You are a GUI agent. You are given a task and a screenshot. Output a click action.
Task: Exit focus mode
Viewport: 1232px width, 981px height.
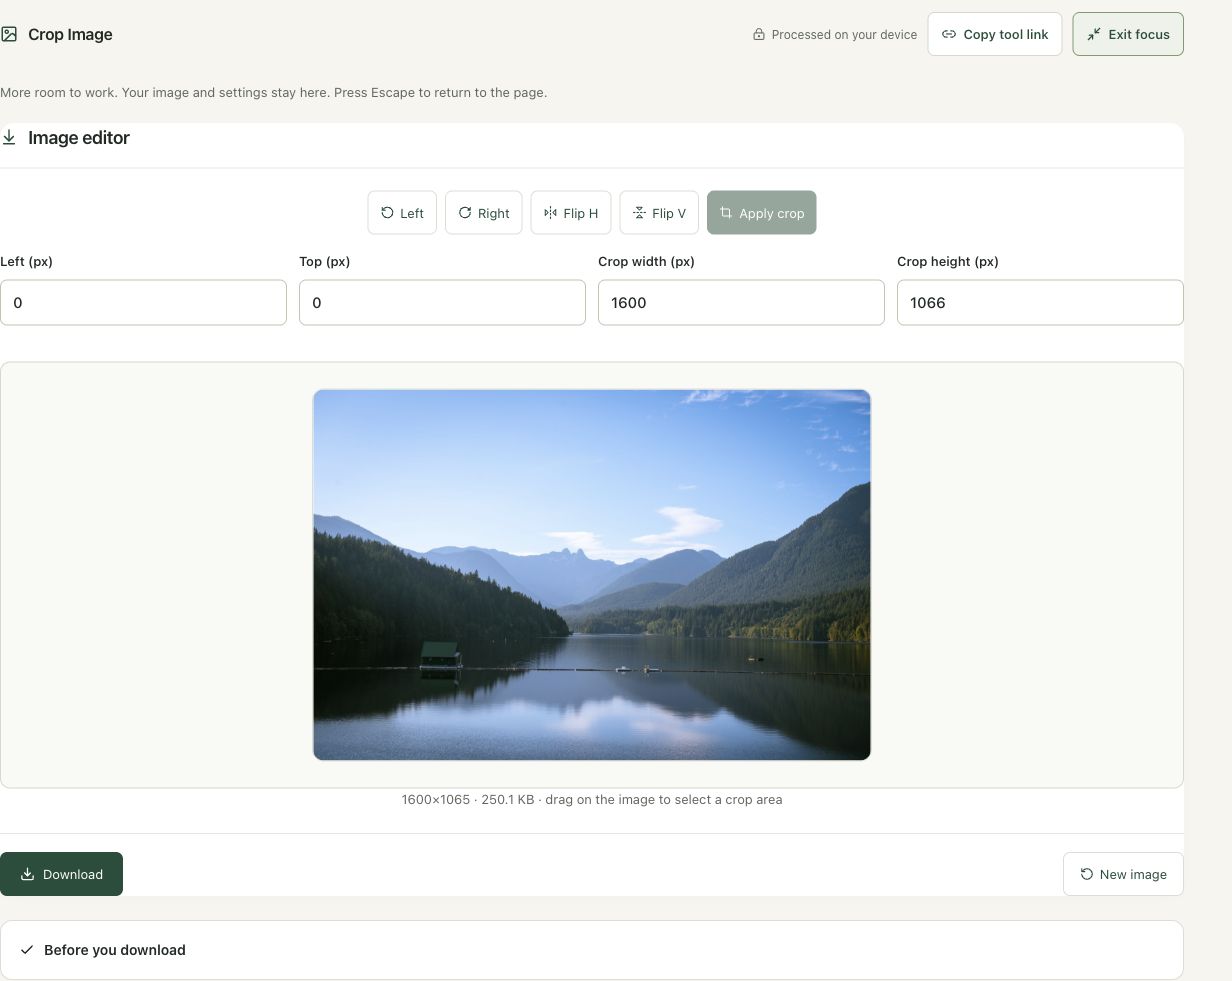(1128, 34)
